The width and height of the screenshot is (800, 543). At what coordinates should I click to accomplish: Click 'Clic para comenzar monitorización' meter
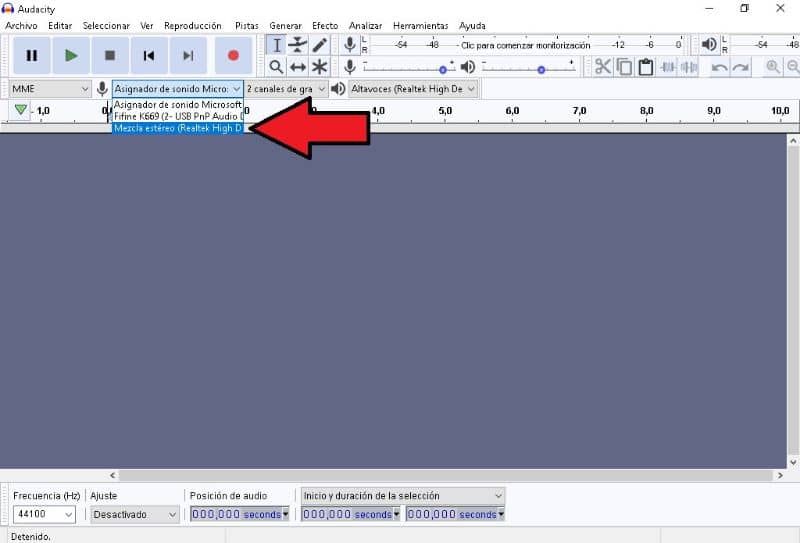pos(525,45)
